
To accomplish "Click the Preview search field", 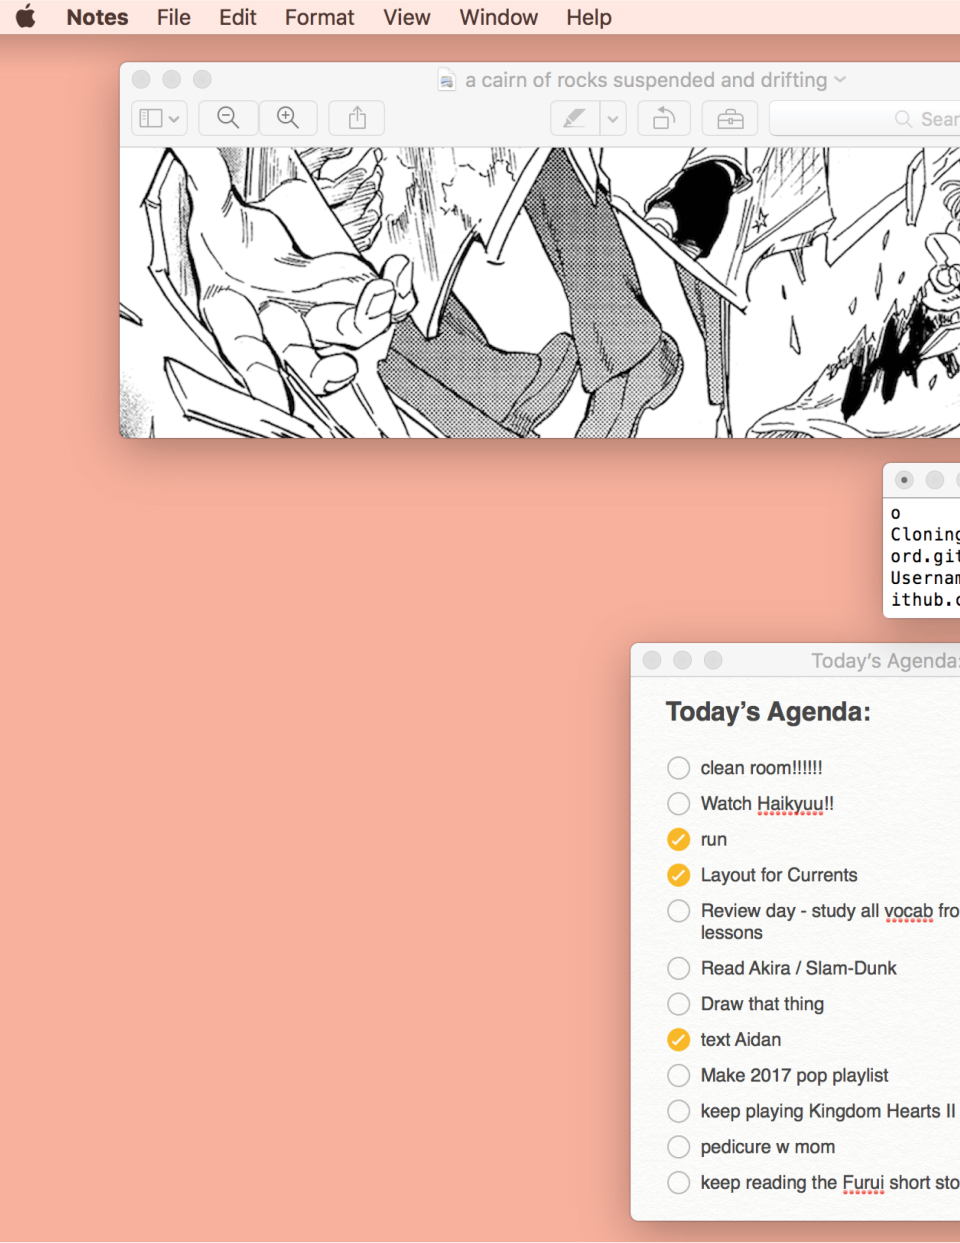I will click(x=865, y=118).
